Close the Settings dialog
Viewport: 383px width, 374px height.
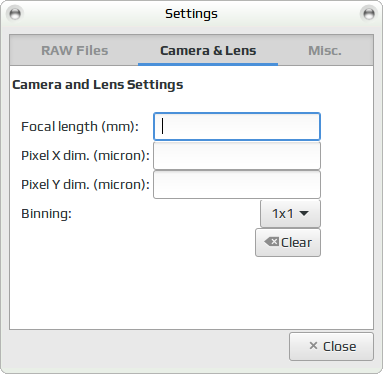pos(331,347)
